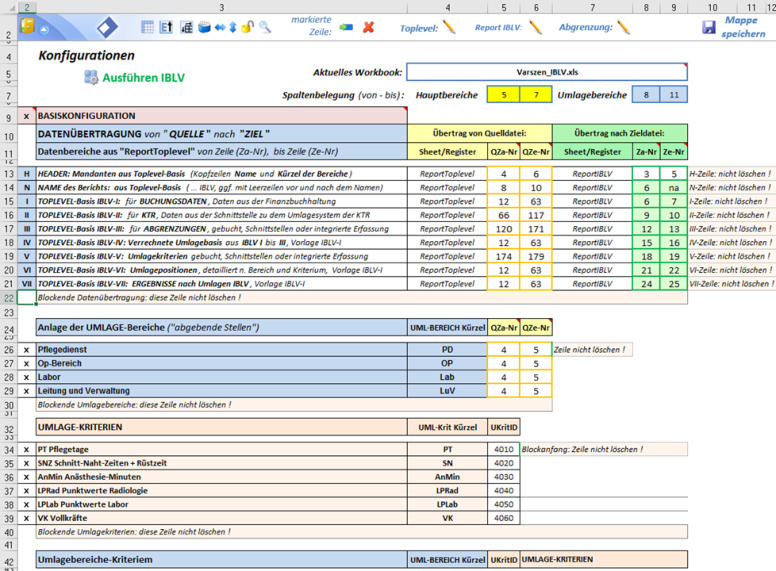
Task: Toggle the x mark for Pflegedienst row
Action: pos(26,349)
